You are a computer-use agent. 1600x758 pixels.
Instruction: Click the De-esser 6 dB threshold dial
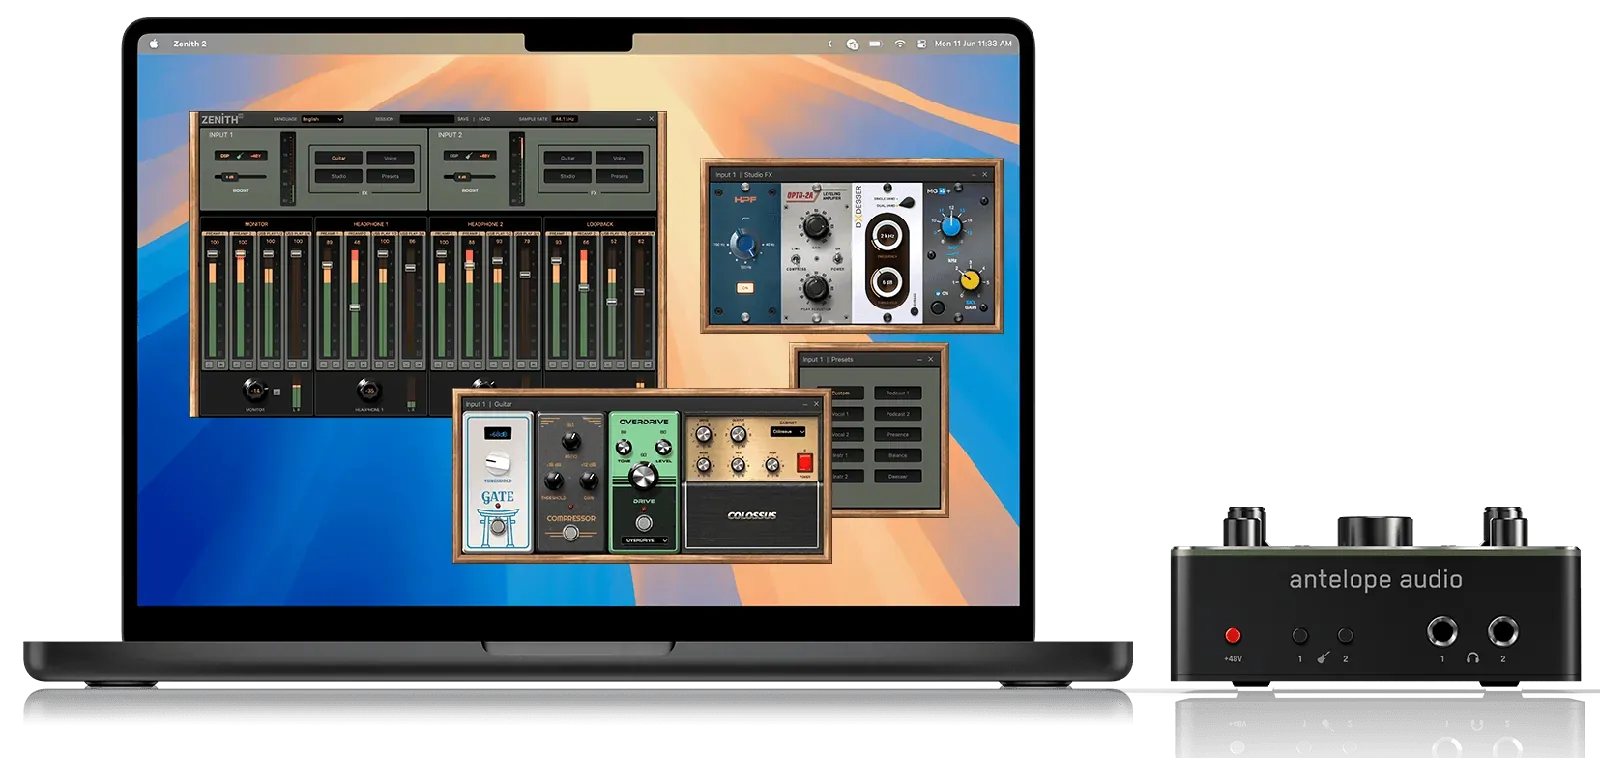pyautogui.click(x=886, y=283)
